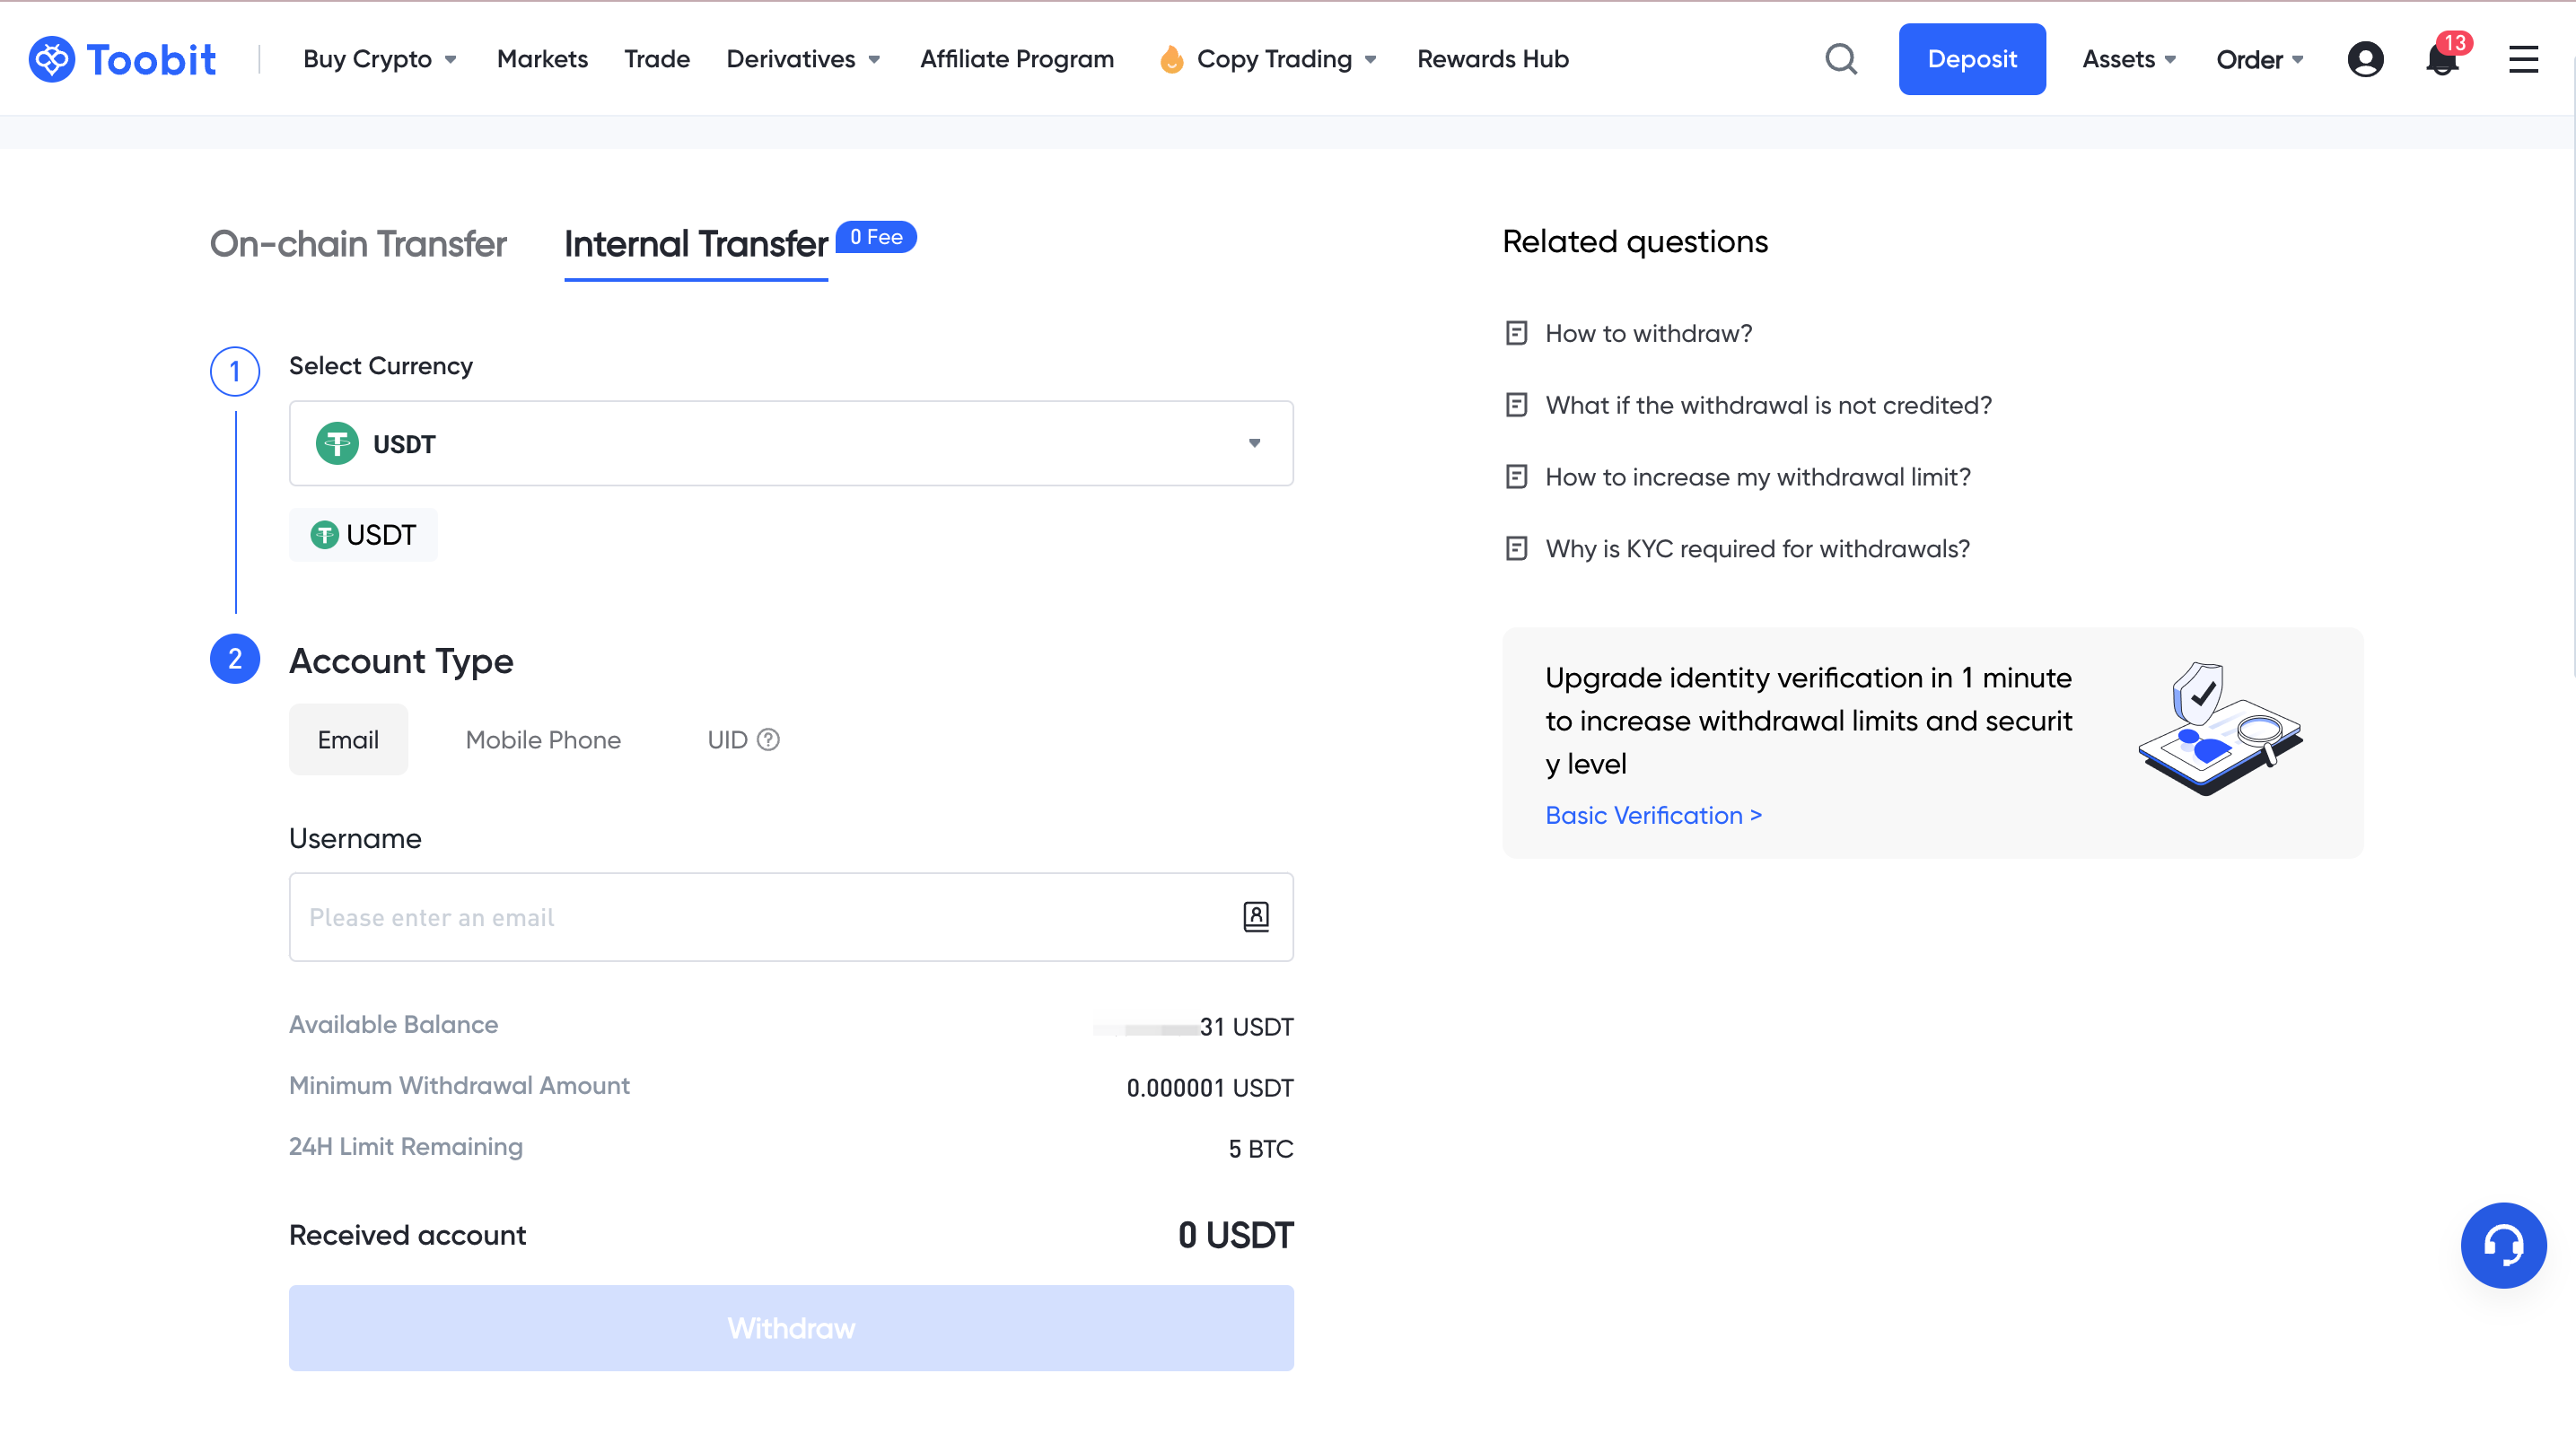This screenshot has width=2576, height=1452.
Task: Click the address book icon in Username field
Action: tap(1256, 917)
